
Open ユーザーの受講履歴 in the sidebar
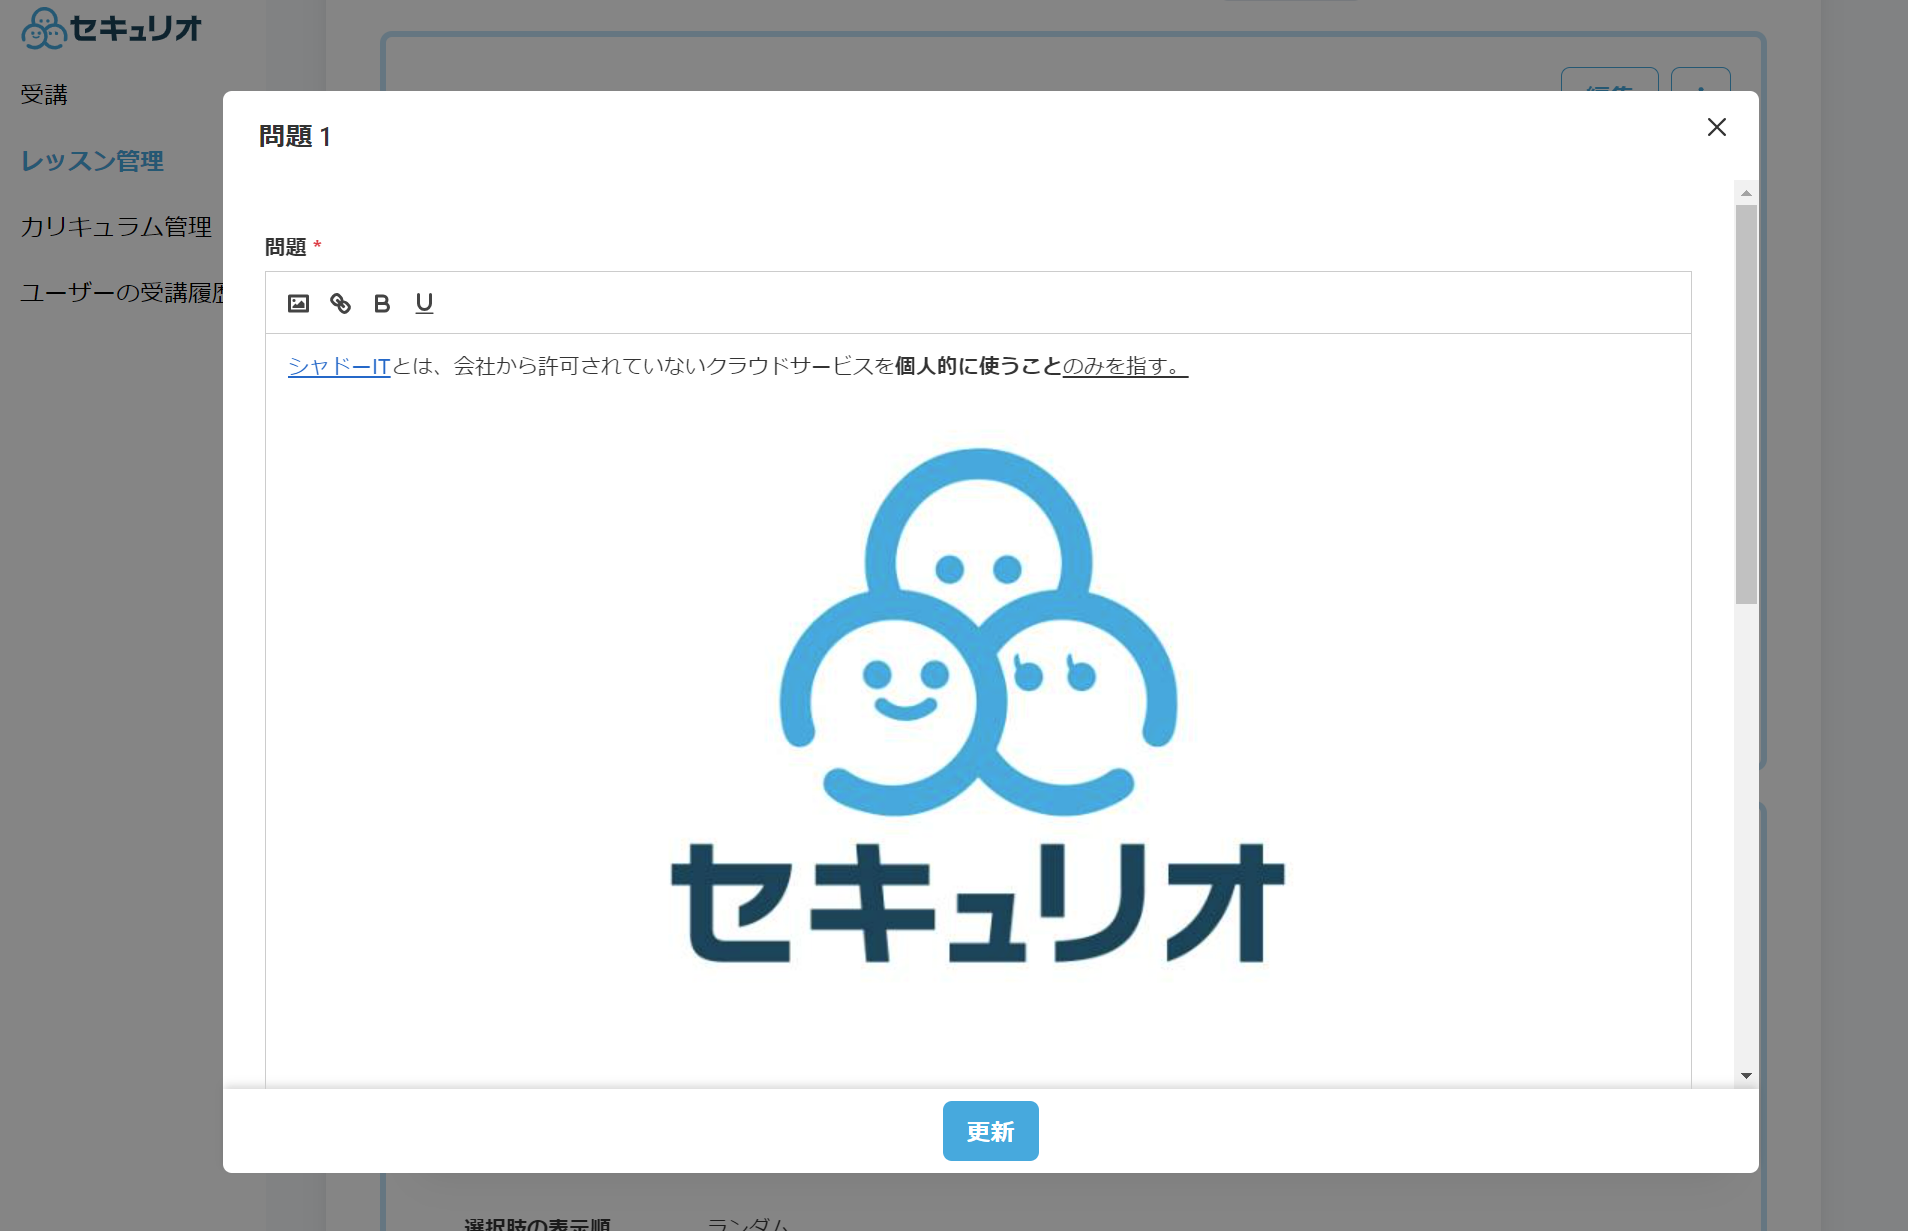(x=122, y=293)
